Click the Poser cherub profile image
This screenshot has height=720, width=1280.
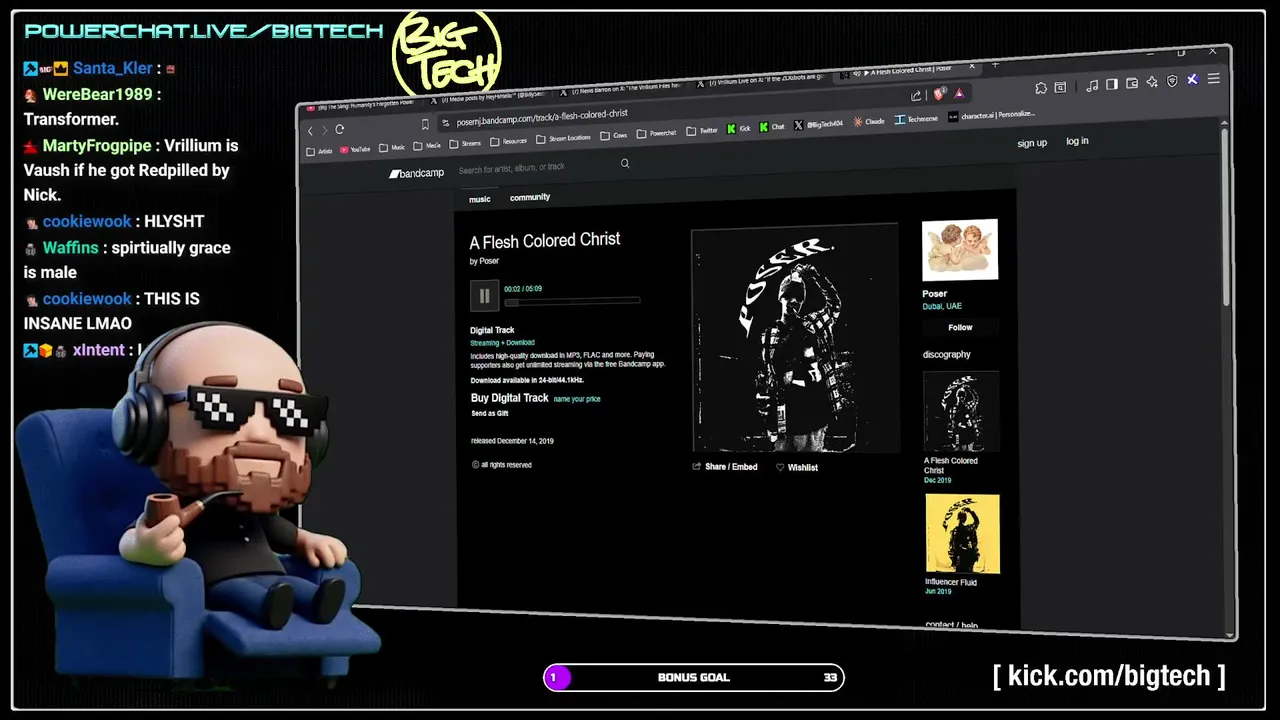(960, 250)
